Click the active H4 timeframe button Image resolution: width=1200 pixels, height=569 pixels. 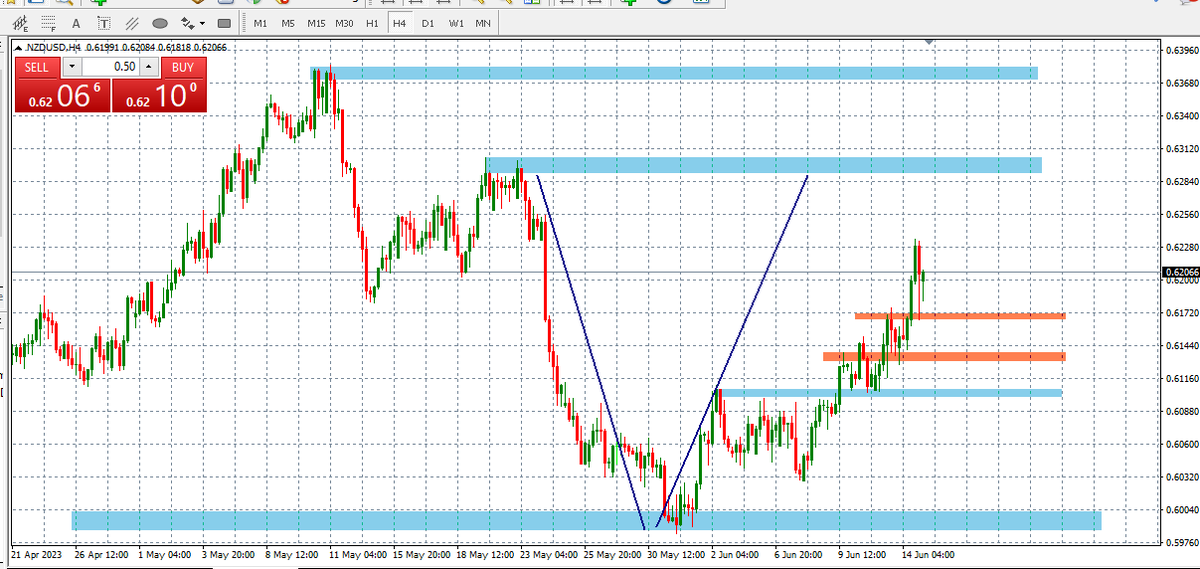click(399, 23)
